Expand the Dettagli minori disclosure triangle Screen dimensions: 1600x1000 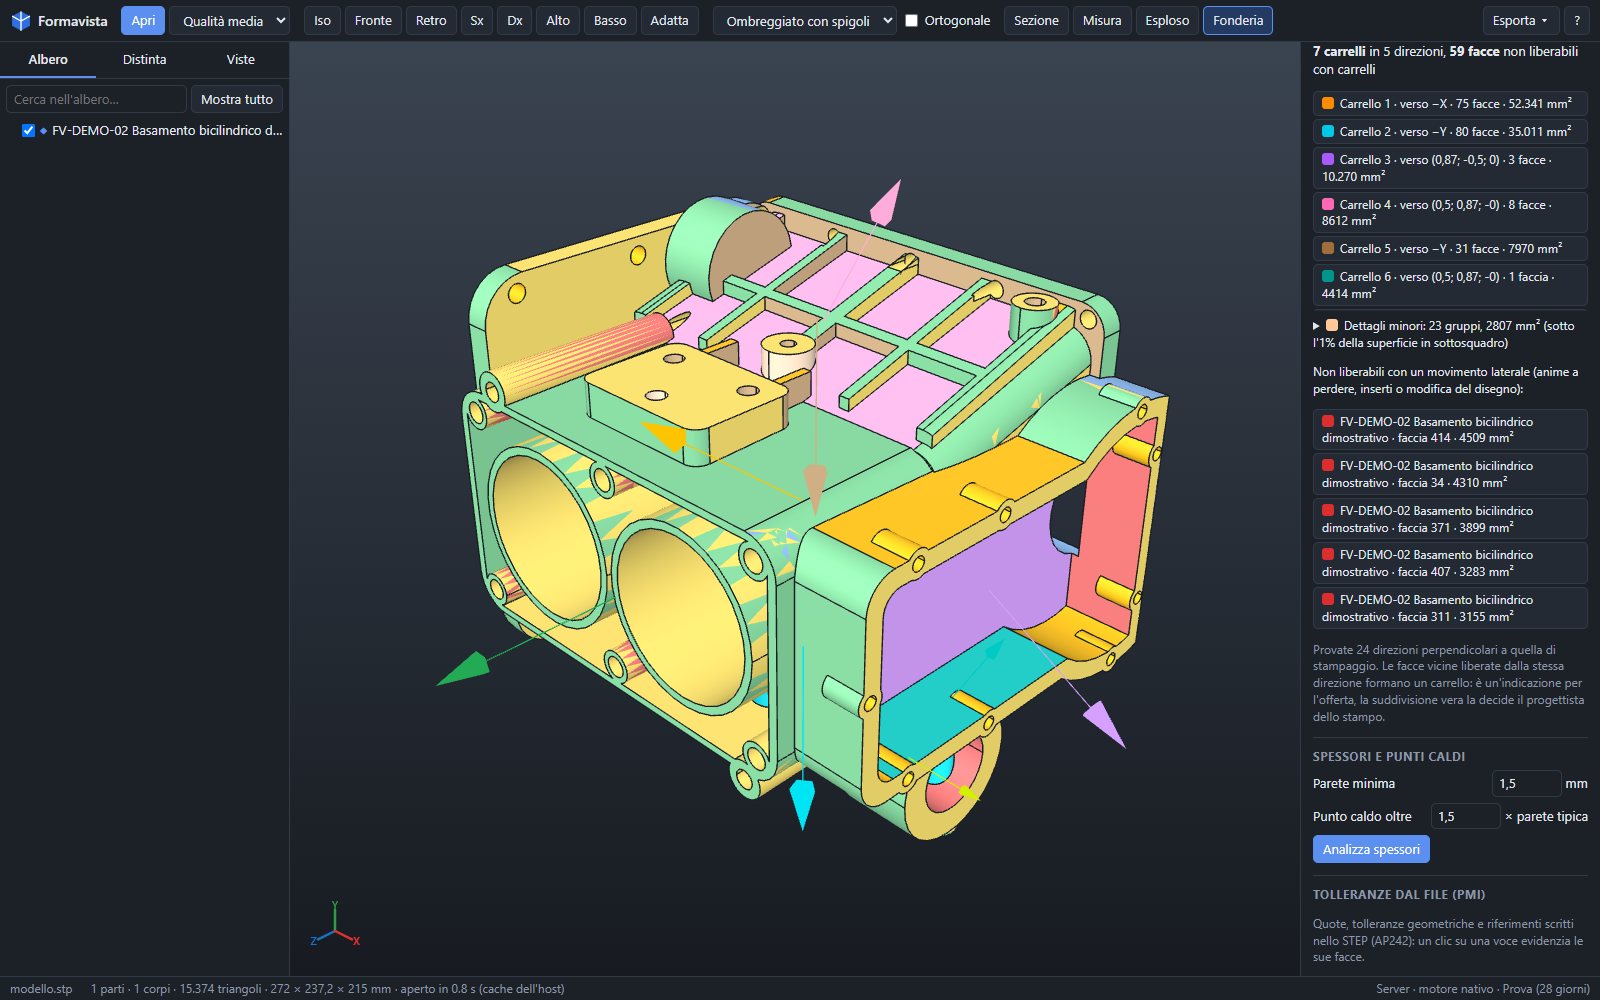[1316, 326]
